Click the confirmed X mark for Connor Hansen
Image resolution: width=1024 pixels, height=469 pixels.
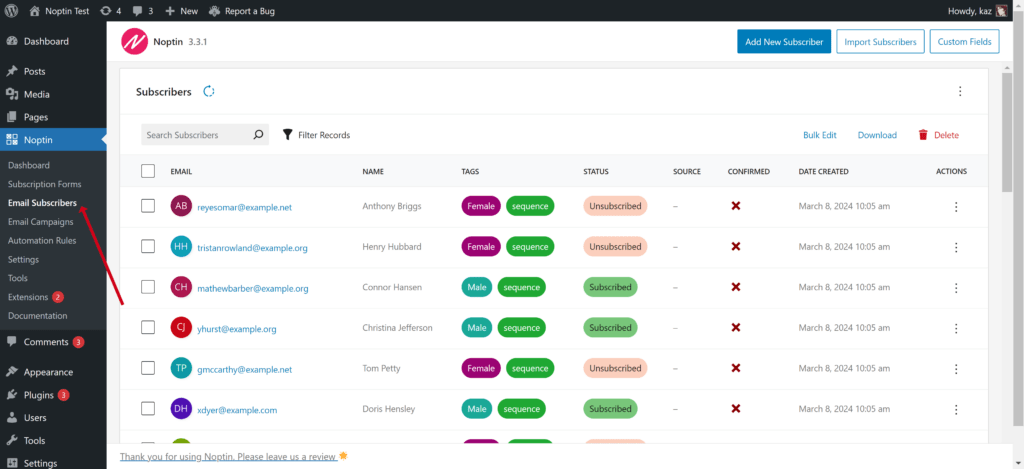pyautogui.click(x=735, y=287)
